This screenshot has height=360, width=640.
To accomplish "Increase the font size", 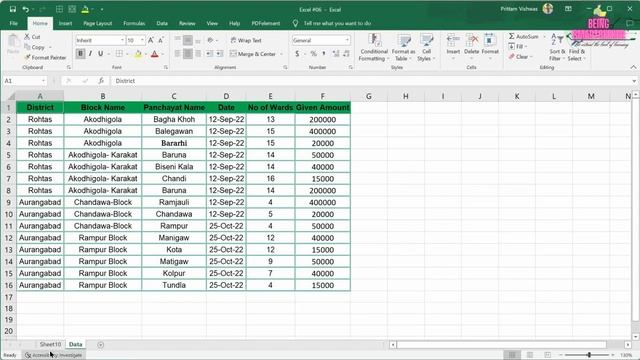I will (151, 40).
